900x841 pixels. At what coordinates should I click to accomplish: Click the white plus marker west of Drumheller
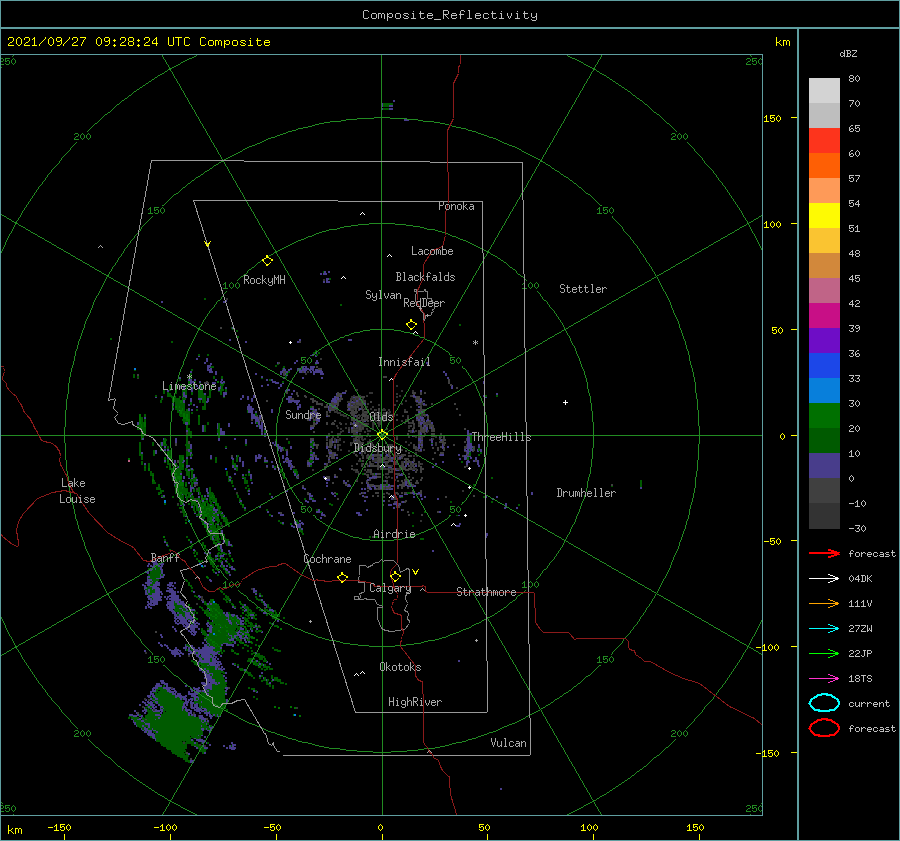tap(565, 402)
